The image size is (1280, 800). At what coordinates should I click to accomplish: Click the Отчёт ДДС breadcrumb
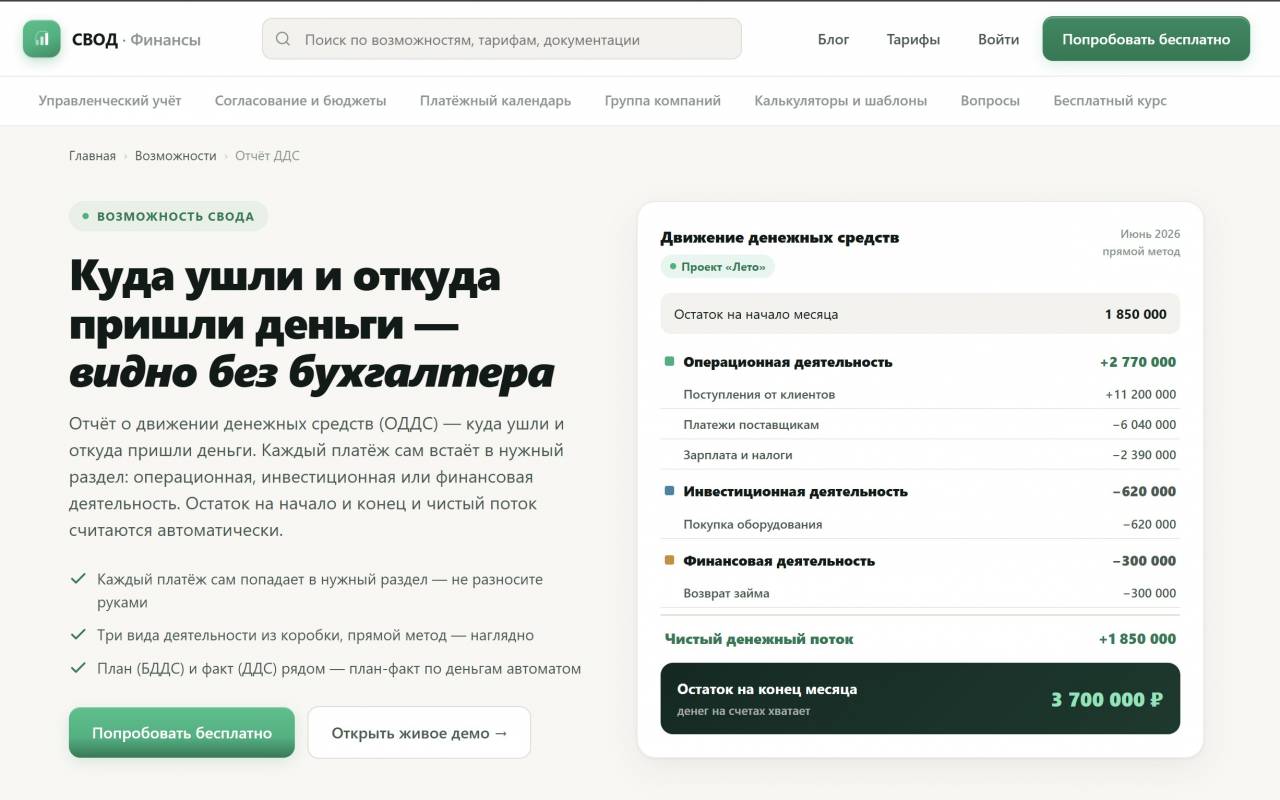(267, 156)
